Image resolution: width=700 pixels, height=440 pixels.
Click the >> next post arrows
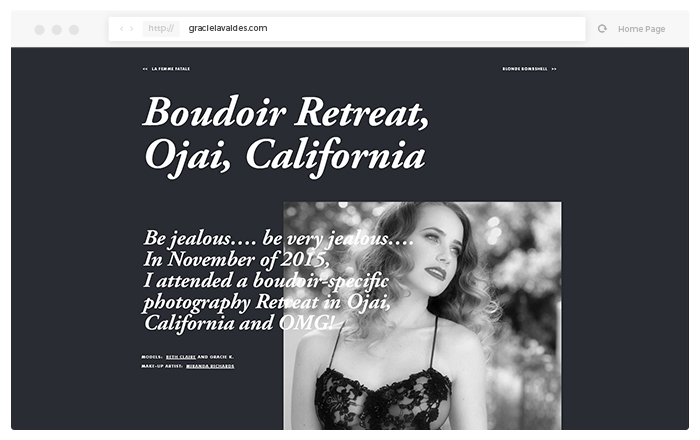[554, 69]
